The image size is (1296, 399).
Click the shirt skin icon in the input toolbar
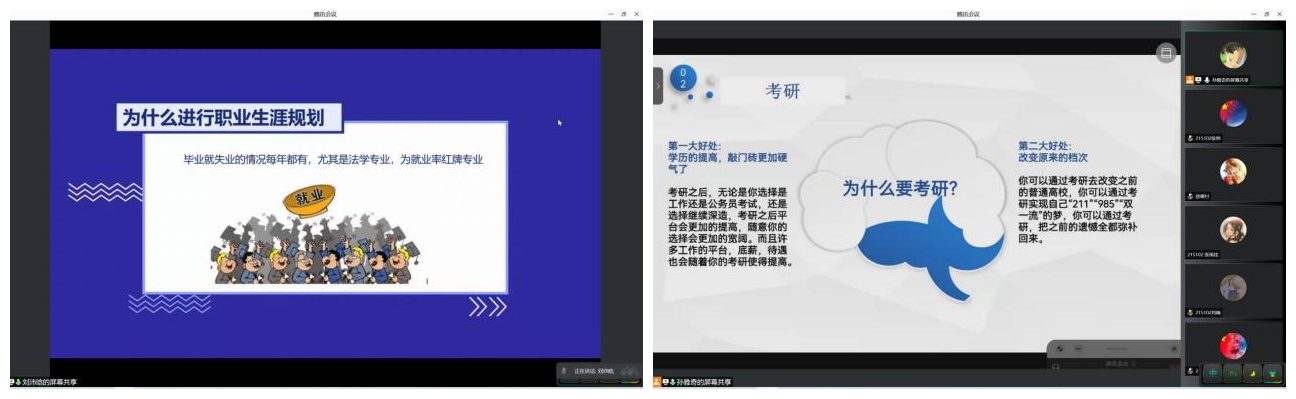pos(1272,372)
